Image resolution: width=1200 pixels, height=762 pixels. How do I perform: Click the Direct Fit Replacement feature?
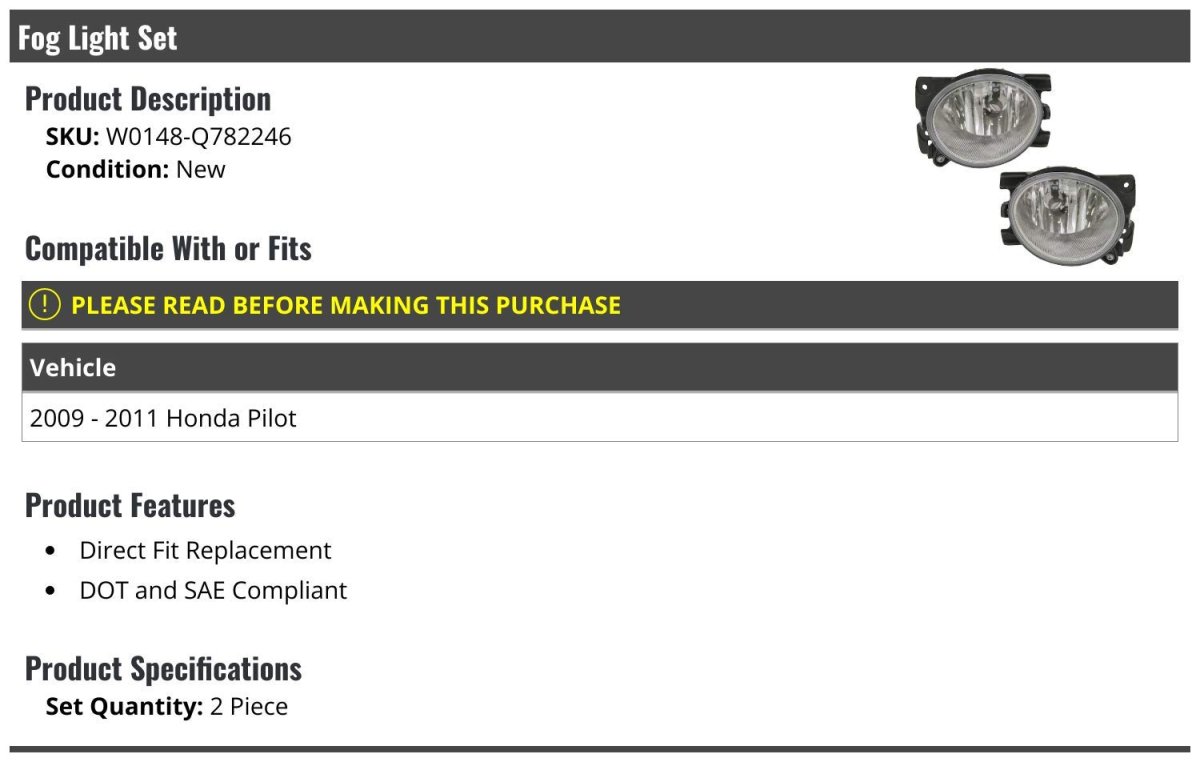point(205,551)
